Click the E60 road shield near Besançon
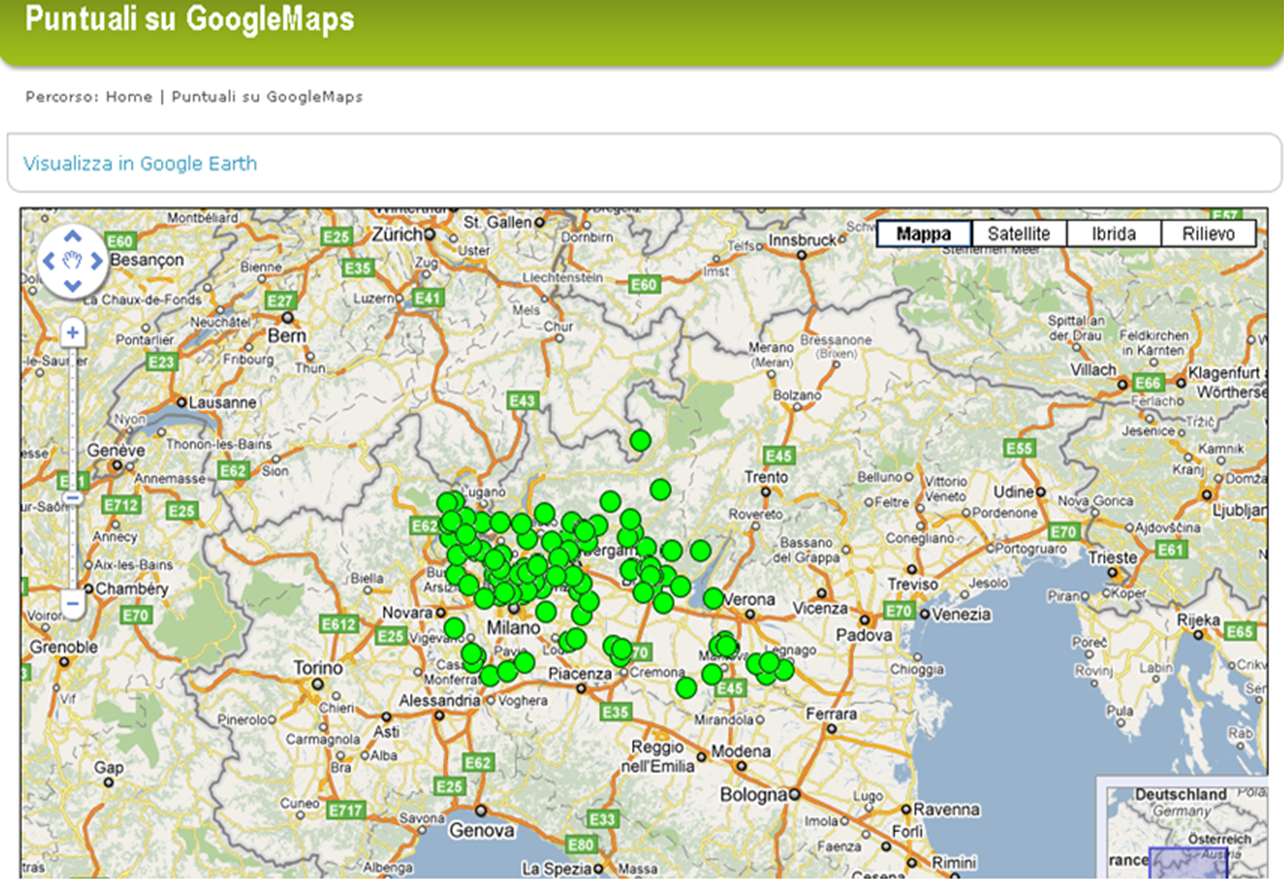This screenshot has width=1284, height=879. click(x=120, y=241)
